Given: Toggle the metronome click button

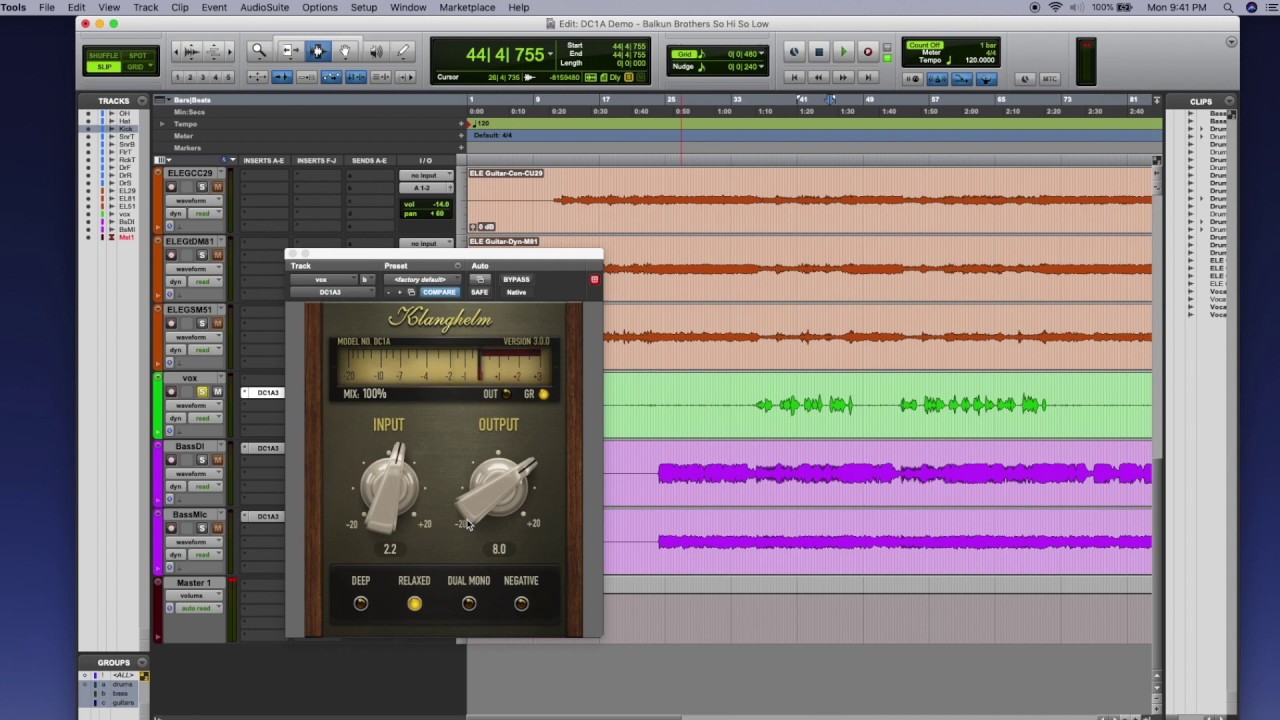Looking at the screenshot, I should click(x=938, y=79).
